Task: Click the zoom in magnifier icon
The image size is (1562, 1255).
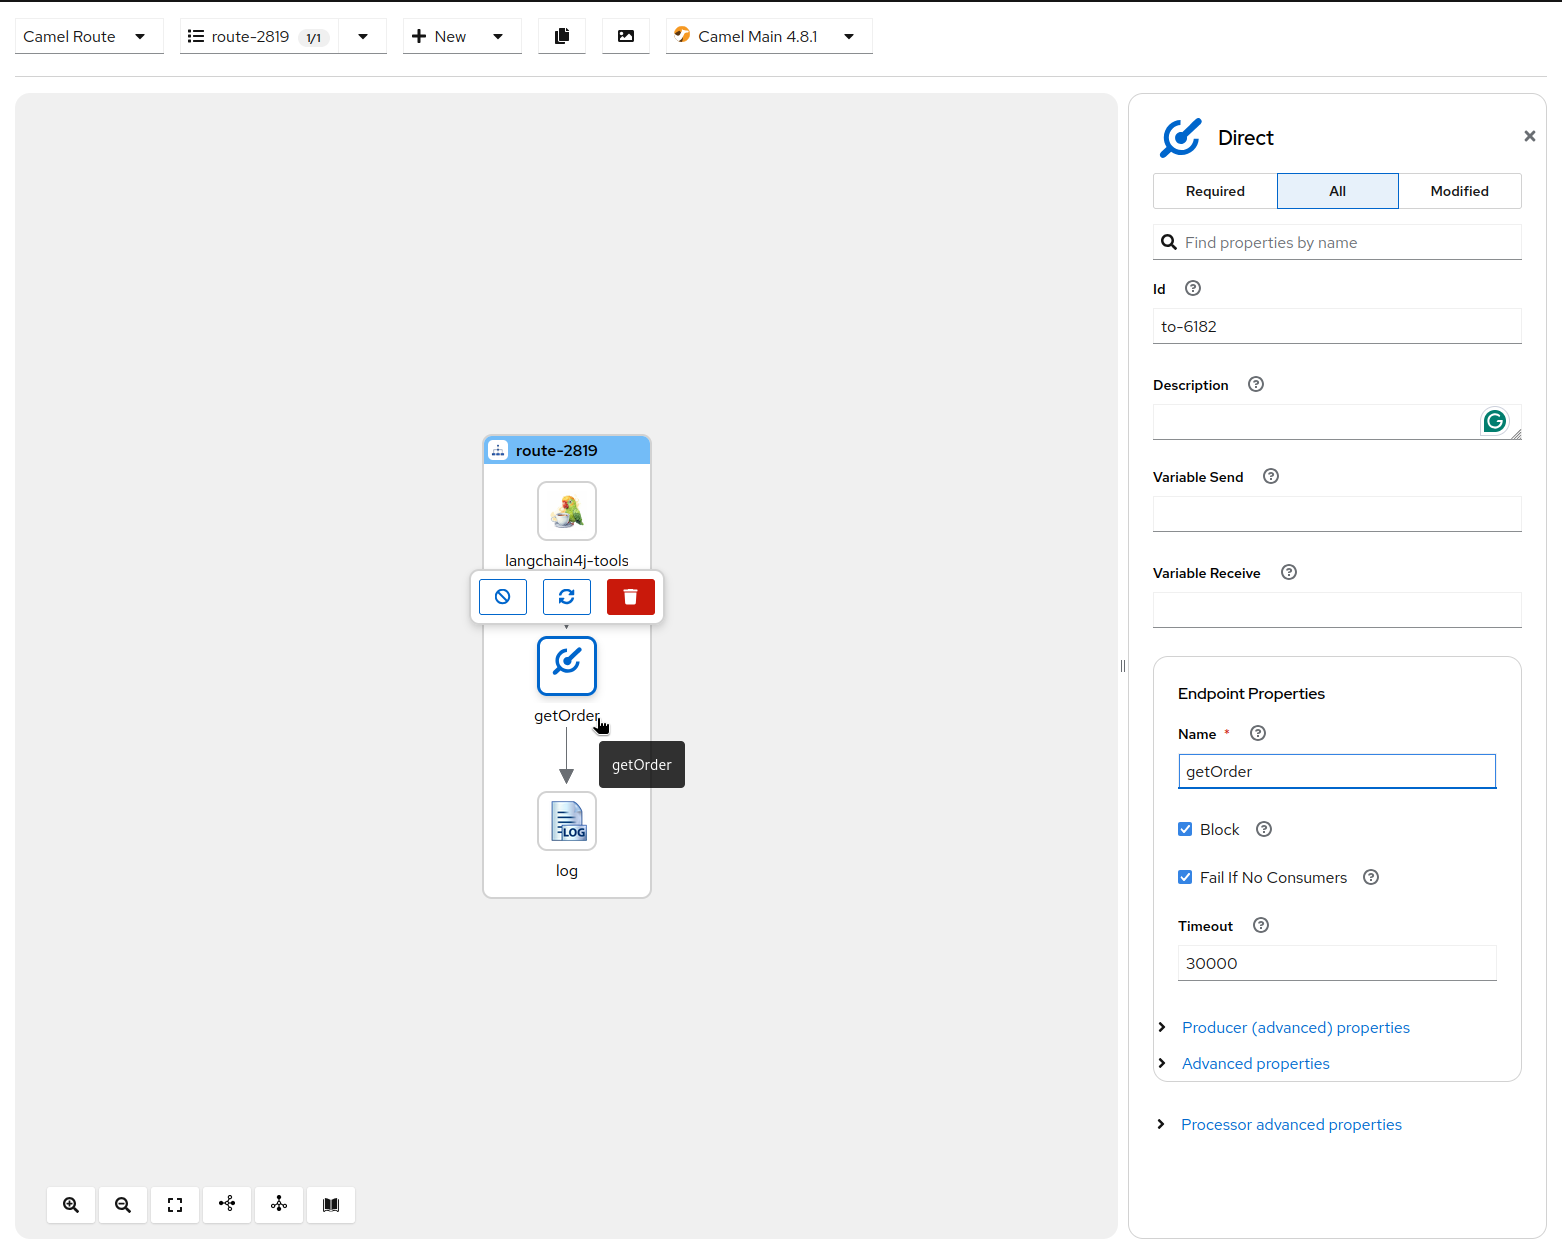Action: [71, 1205]
